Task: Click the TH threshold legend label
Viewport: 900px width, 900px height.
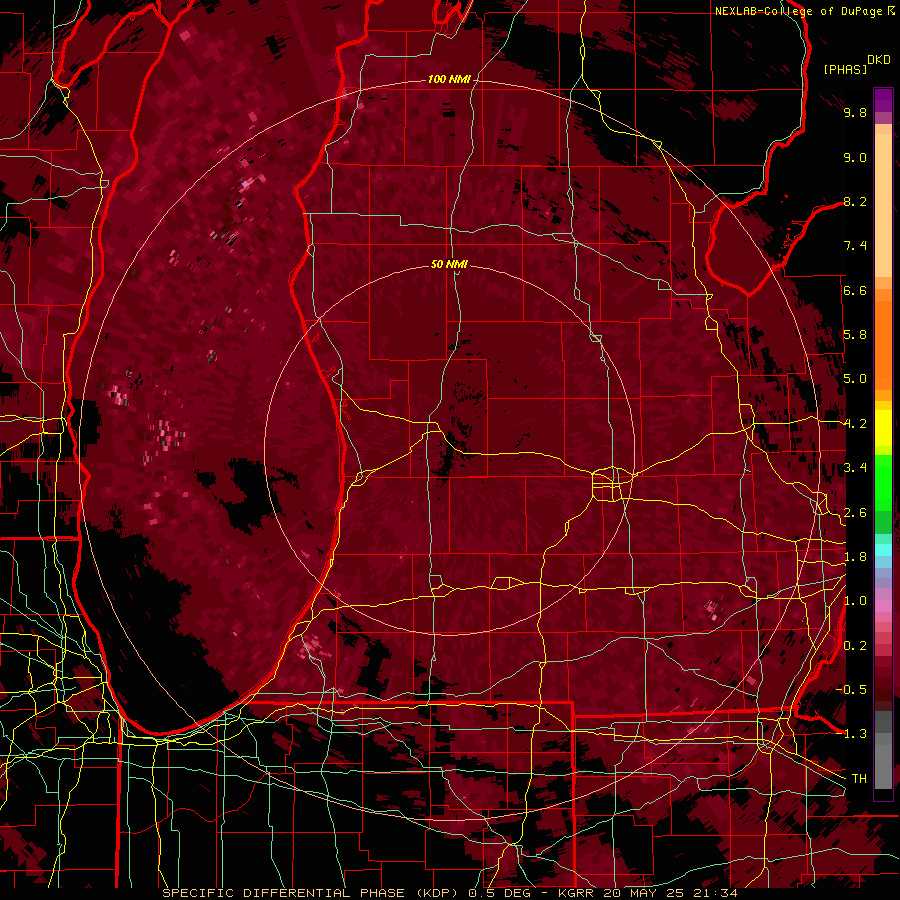Action: tap(859, 779)
